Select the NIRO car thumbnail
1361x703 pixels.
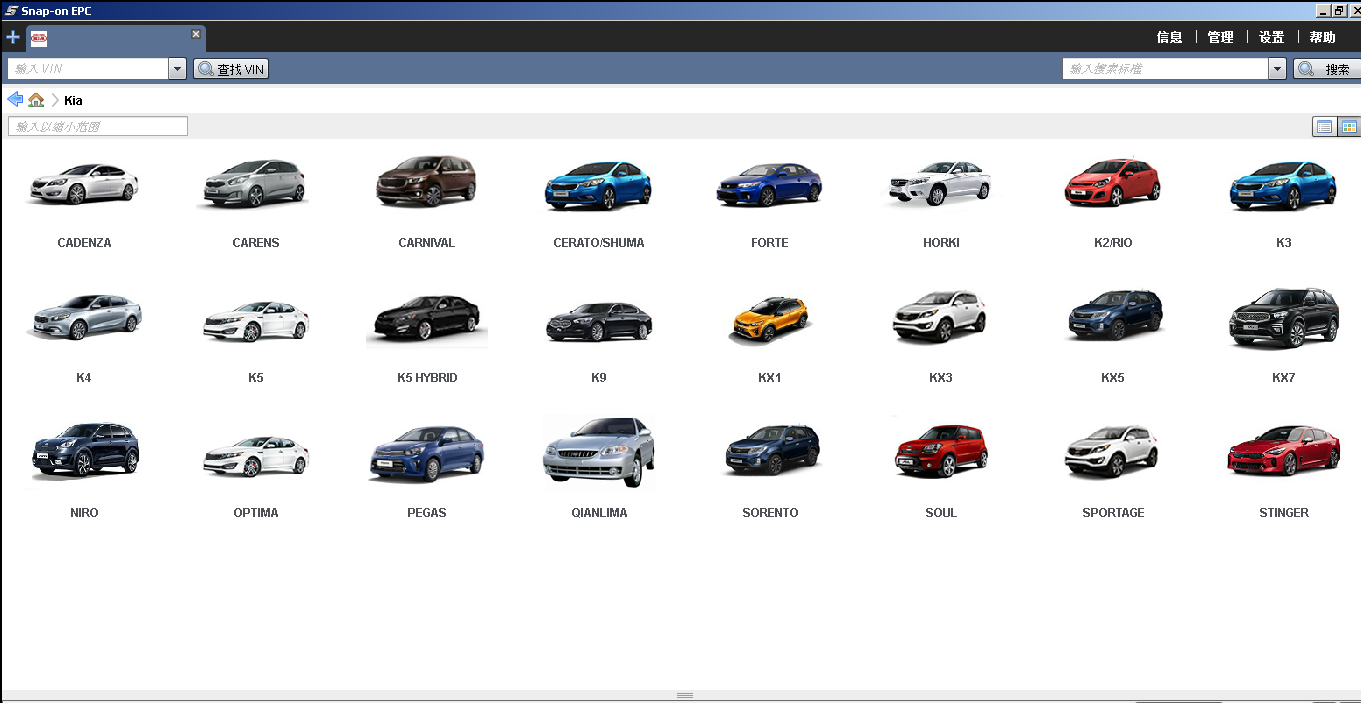point(84,449)
